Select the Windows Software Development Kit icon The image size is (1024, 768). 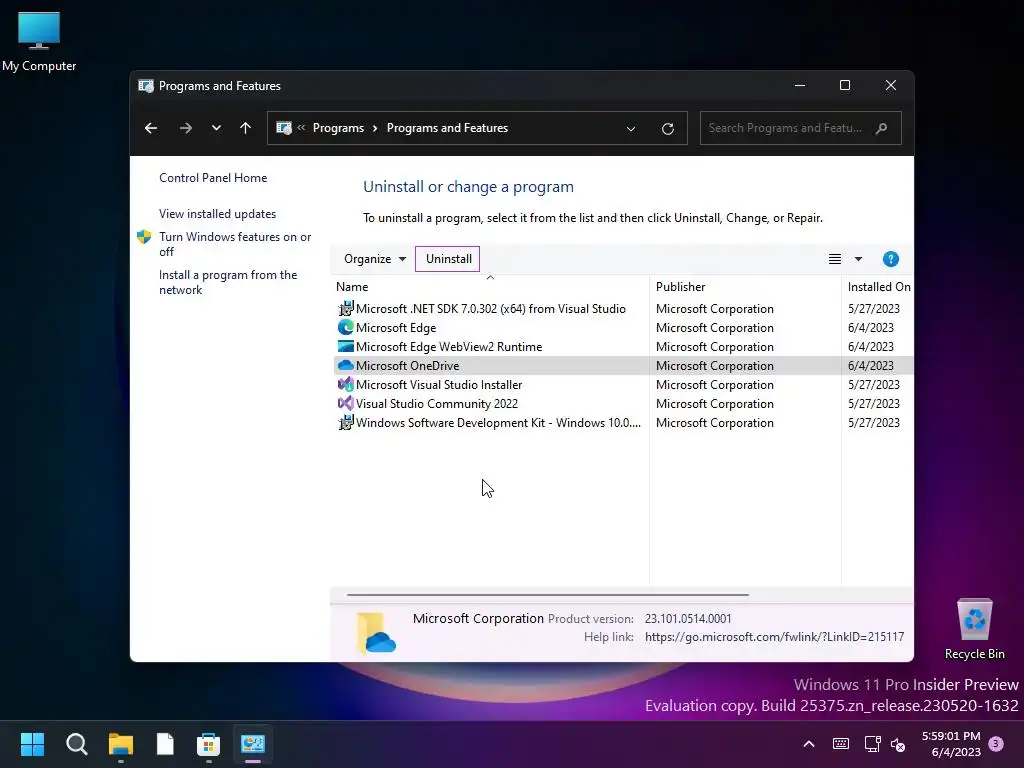pos(345,422)
